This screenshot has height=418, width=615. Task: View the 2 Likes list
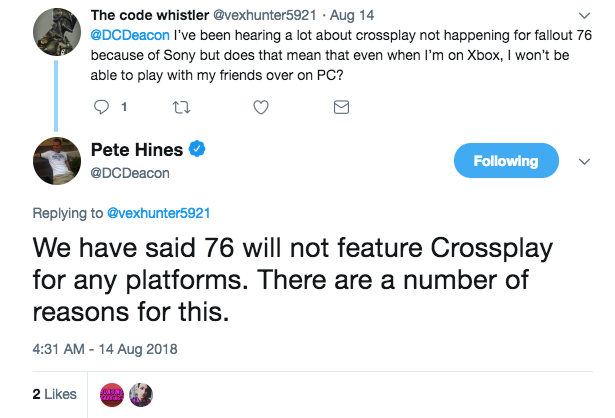click(54, 395)
